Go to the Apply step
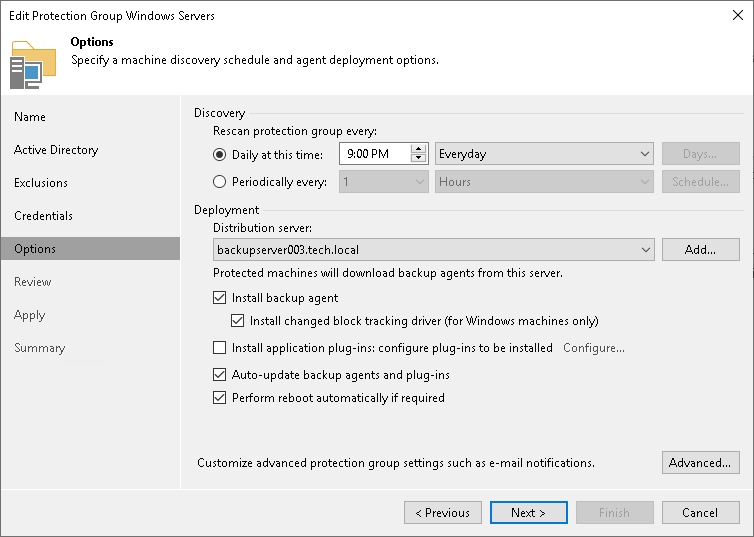The height and width of the screenshot is (537, 754). click(29, 315)
